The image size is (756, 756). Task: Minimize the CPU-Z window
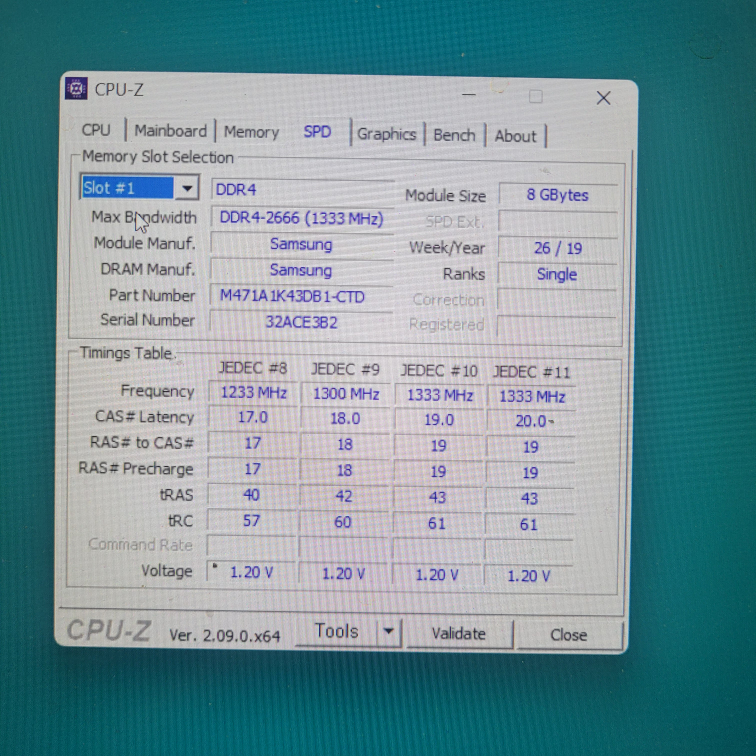(x=469, y=94)
